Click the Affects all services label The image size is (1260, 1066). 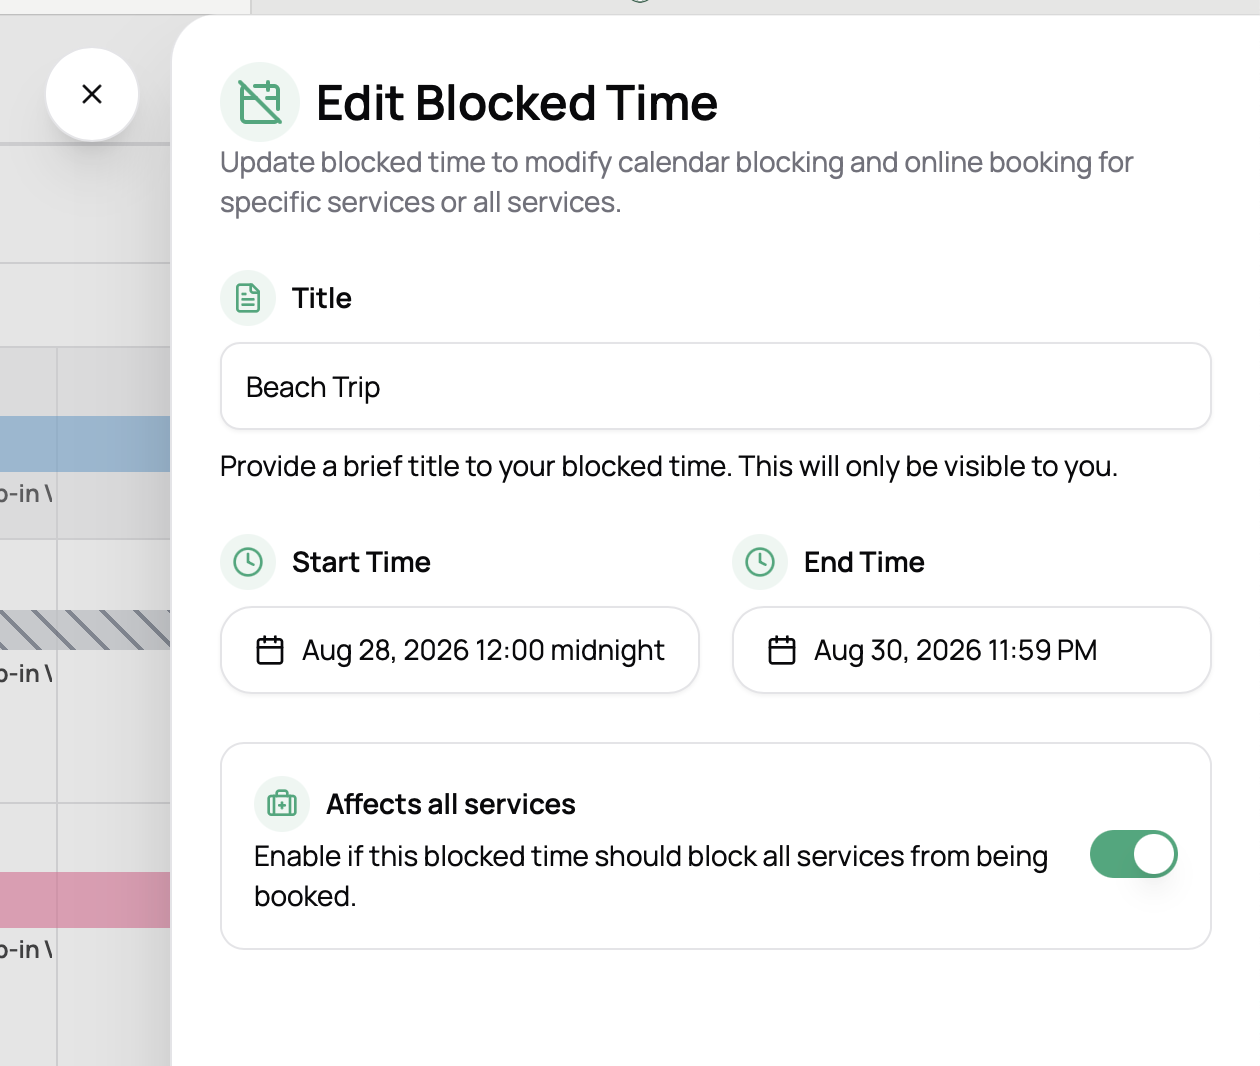(451, 804)
